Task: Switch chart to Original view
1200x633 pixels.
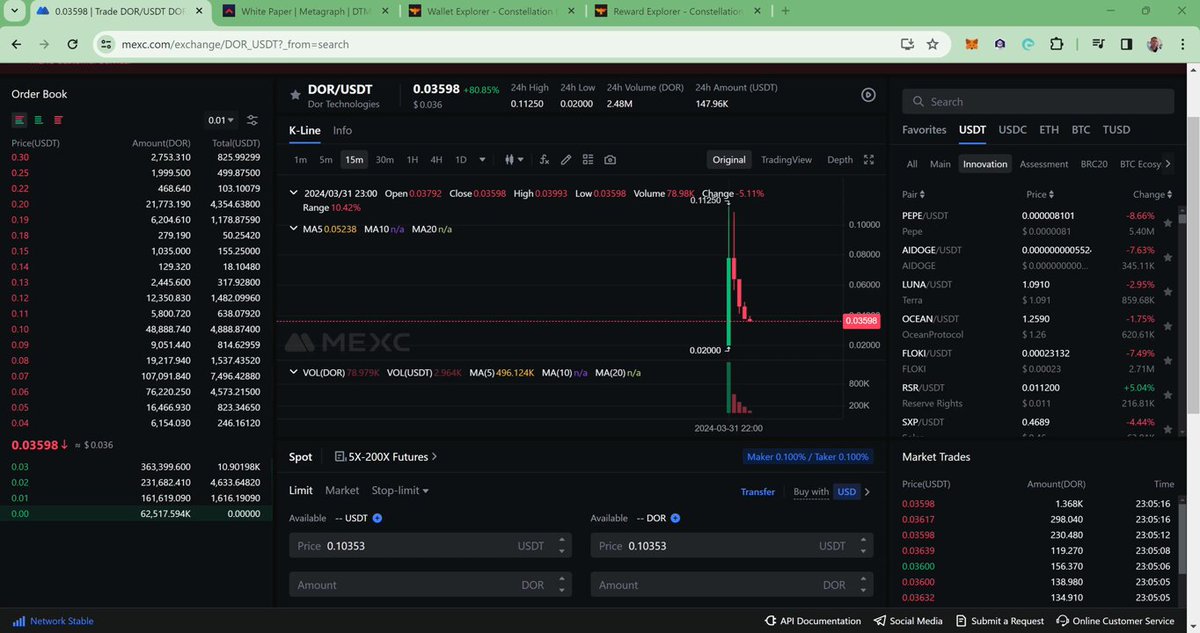Action: 729,160
